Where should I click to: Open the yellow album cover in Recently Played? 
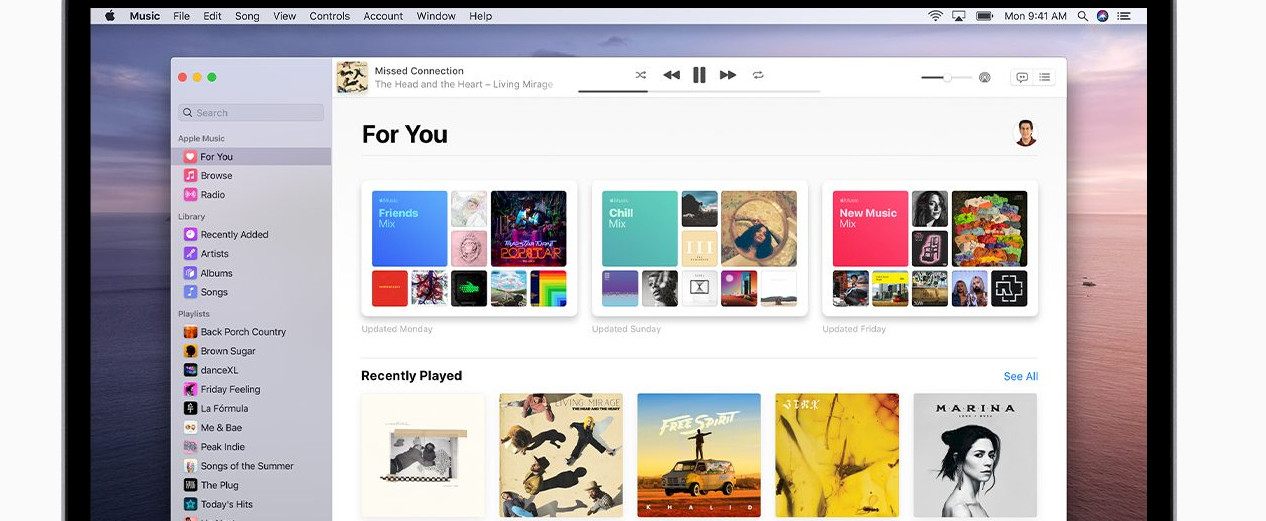(x=837, y=455)
